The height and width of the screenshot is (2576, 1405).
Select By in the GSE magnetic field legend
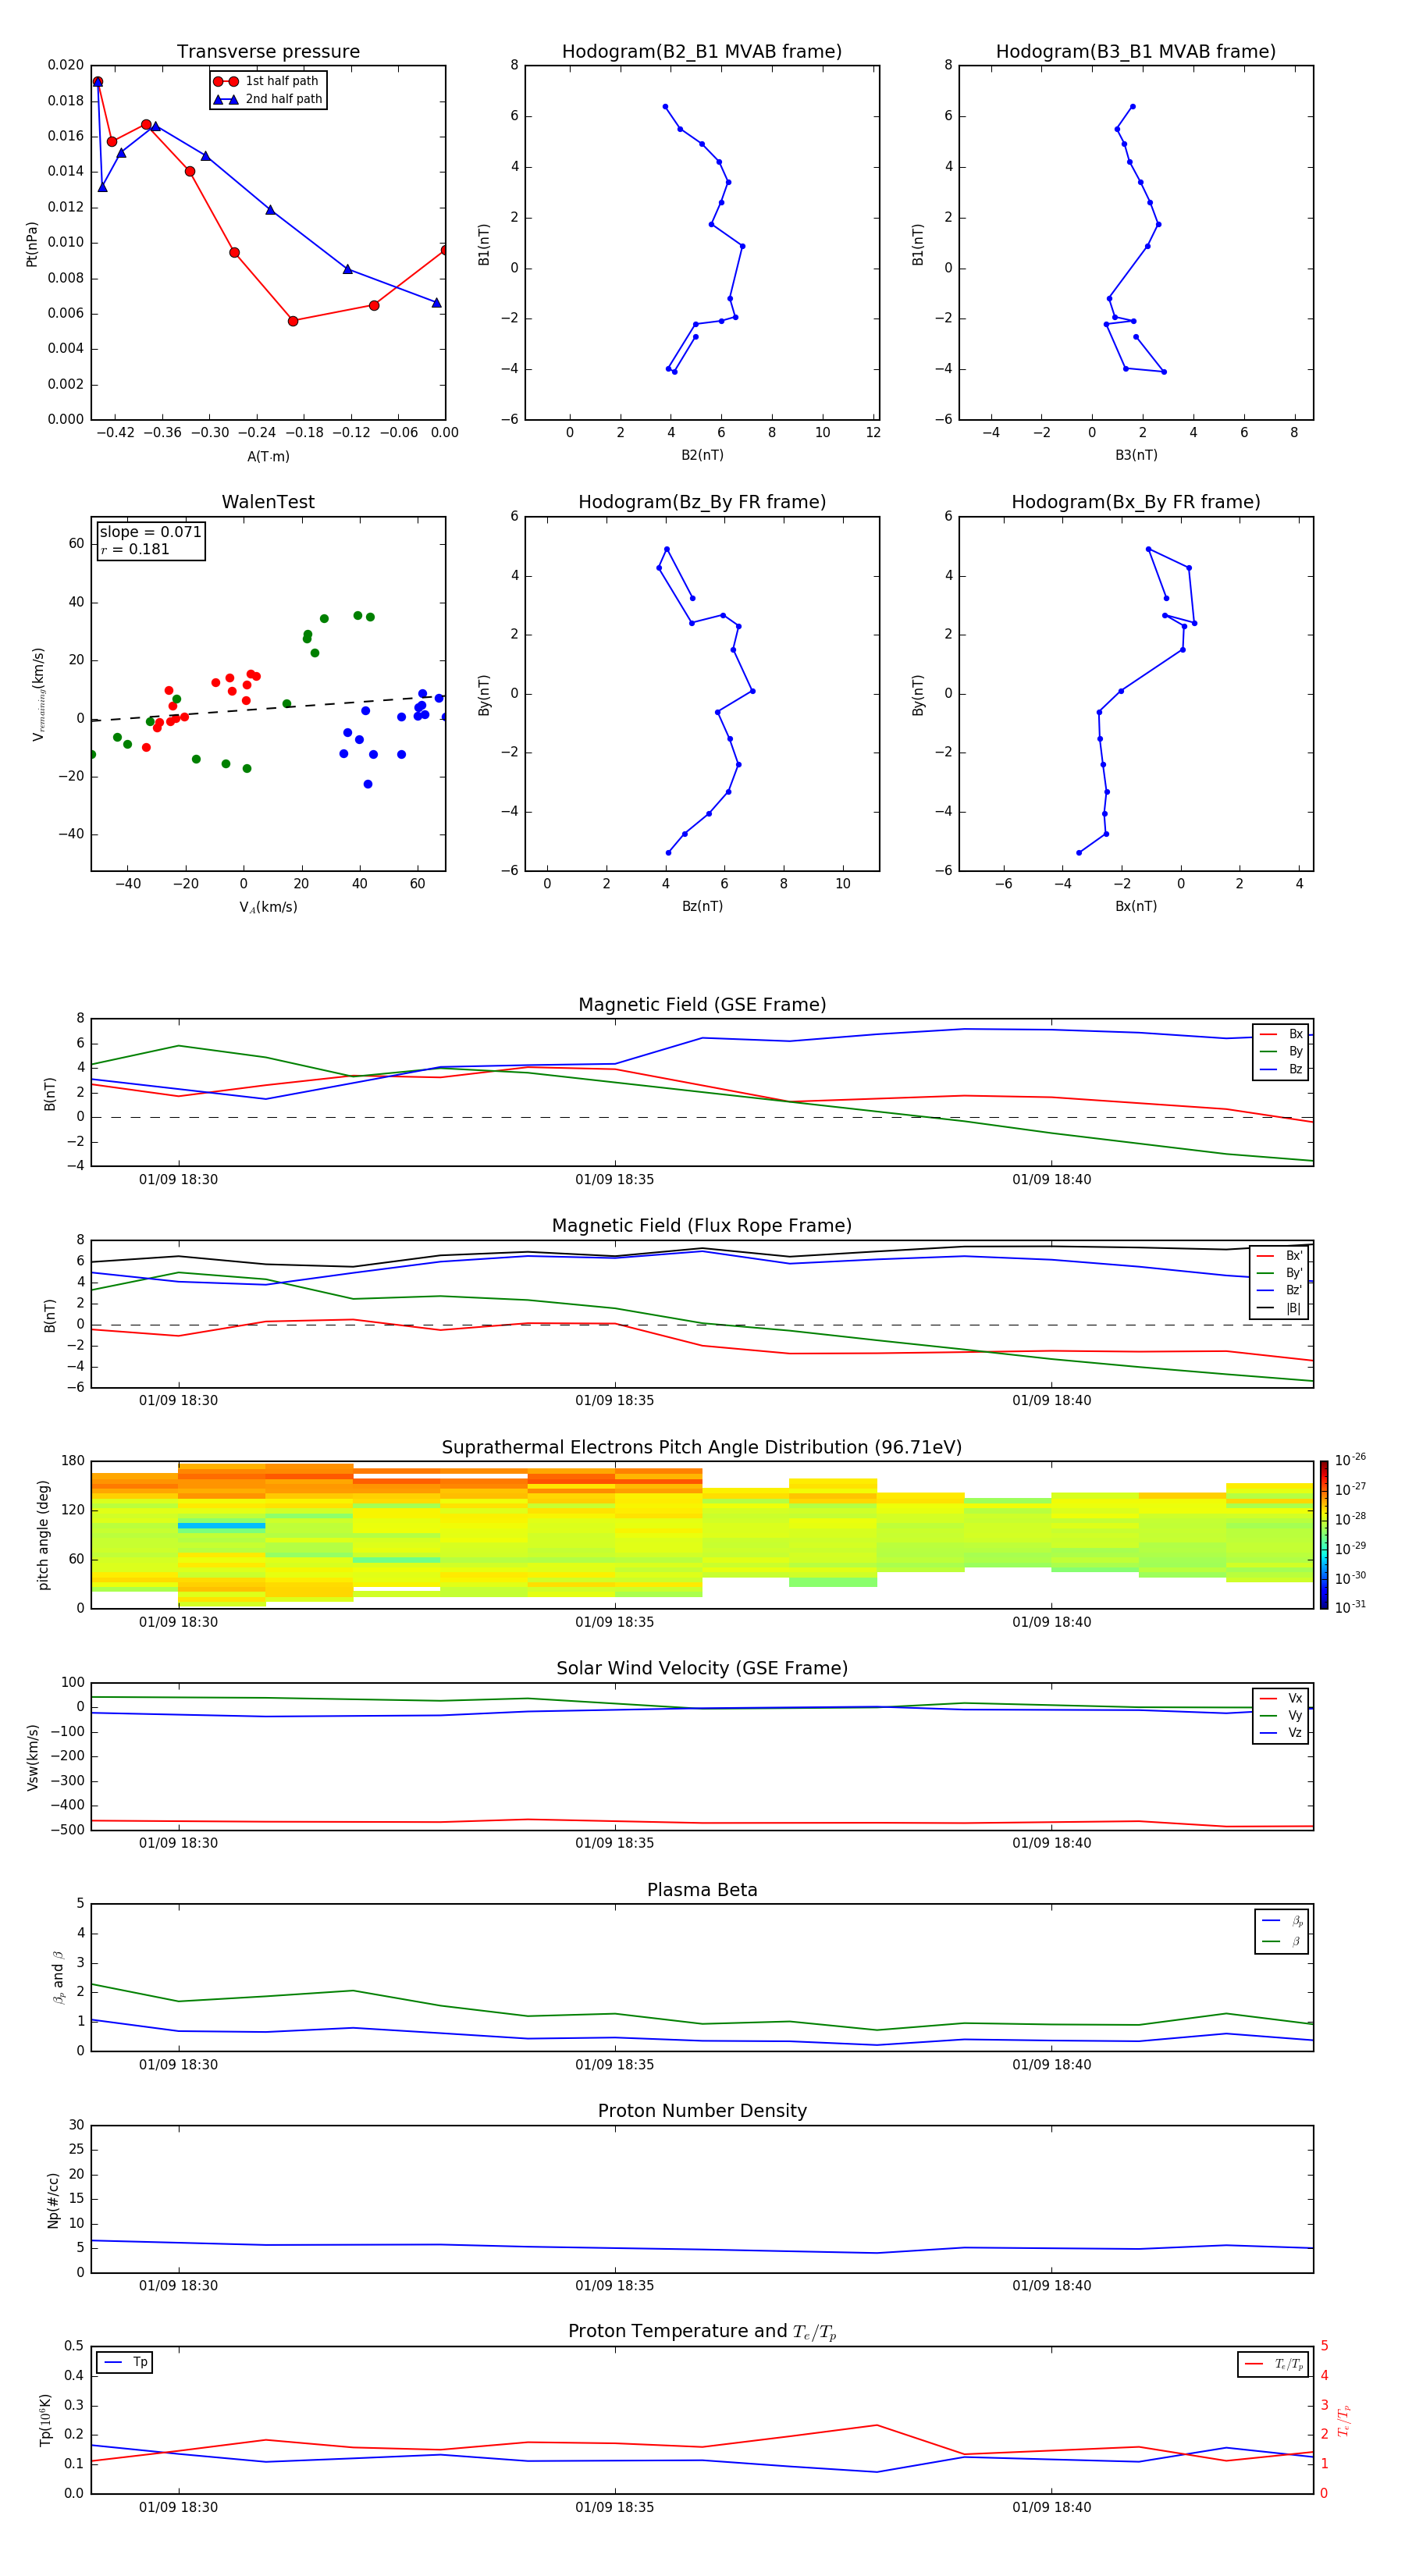(1282, 1051)
